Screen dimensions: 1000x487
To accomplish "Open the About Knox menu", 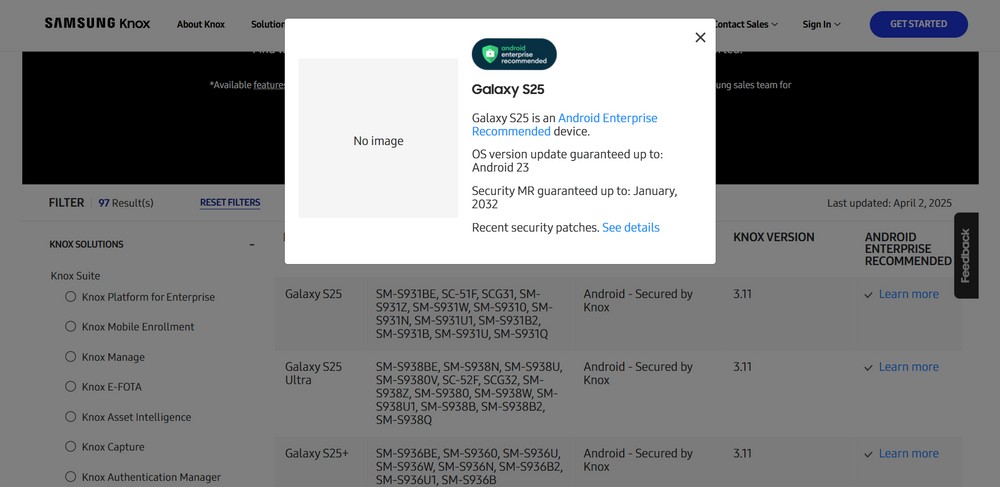I will point(201,24).
